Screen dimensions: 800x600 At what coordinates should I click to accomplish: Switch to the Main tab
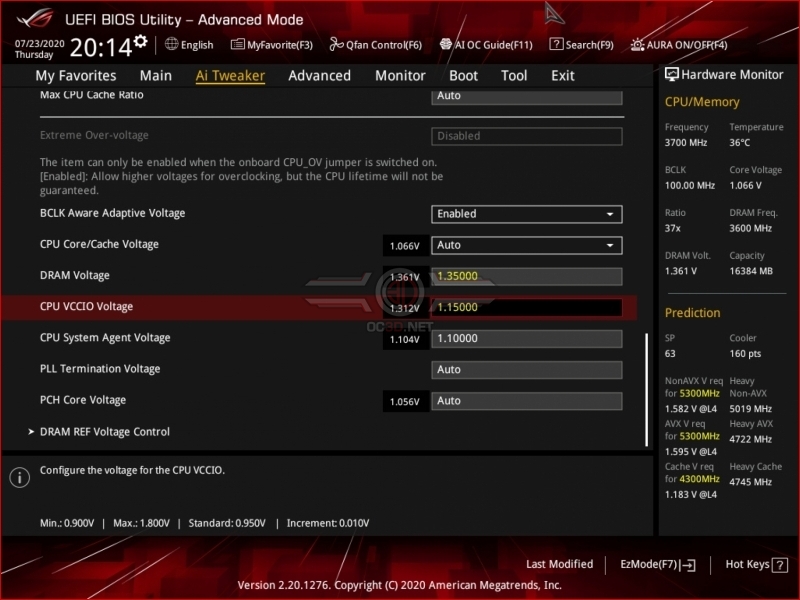156,76
